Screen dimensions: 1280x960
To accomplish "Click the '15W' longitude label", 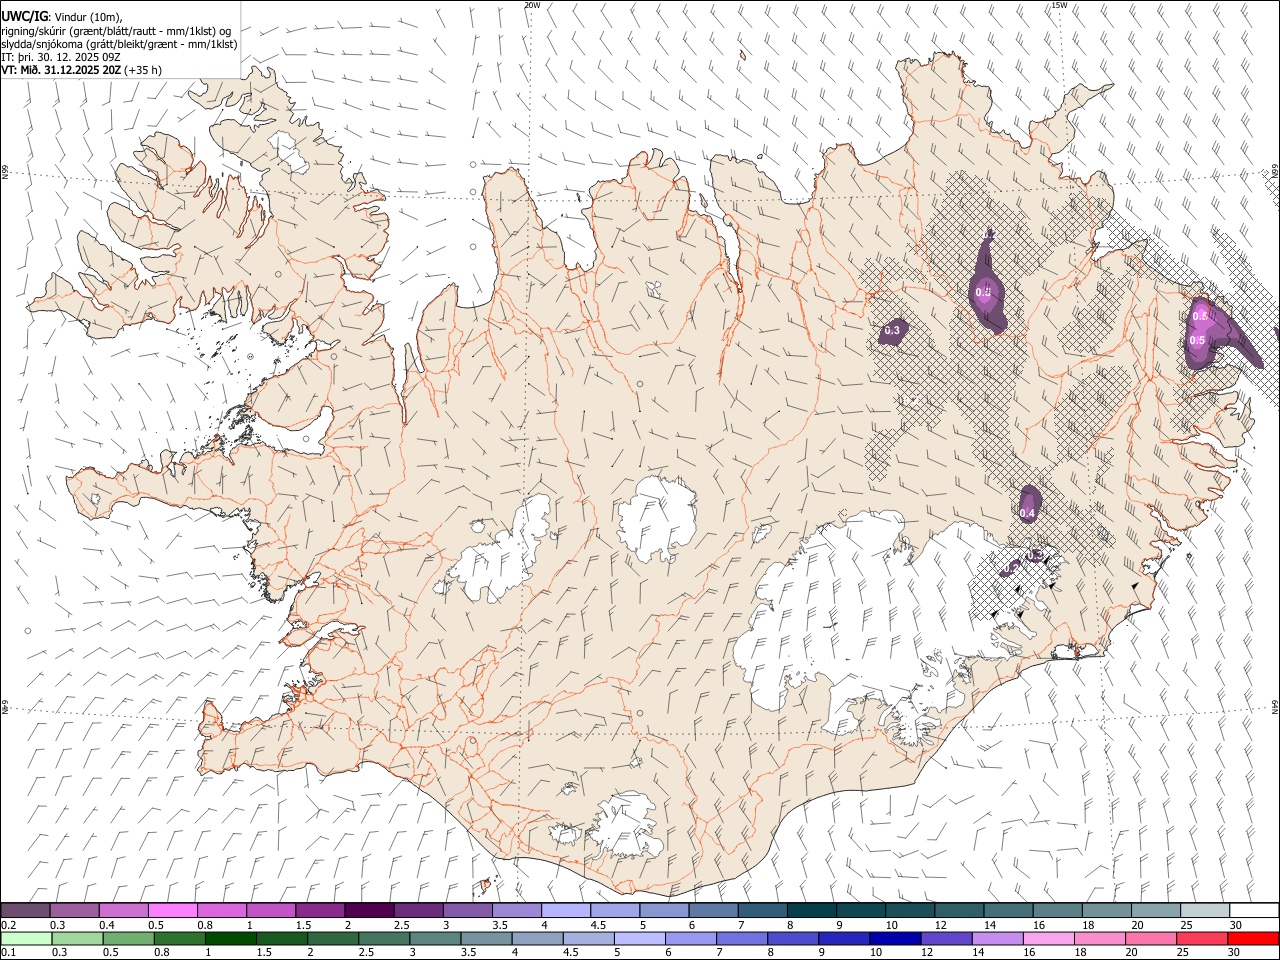I will (x=1059, y=5).
